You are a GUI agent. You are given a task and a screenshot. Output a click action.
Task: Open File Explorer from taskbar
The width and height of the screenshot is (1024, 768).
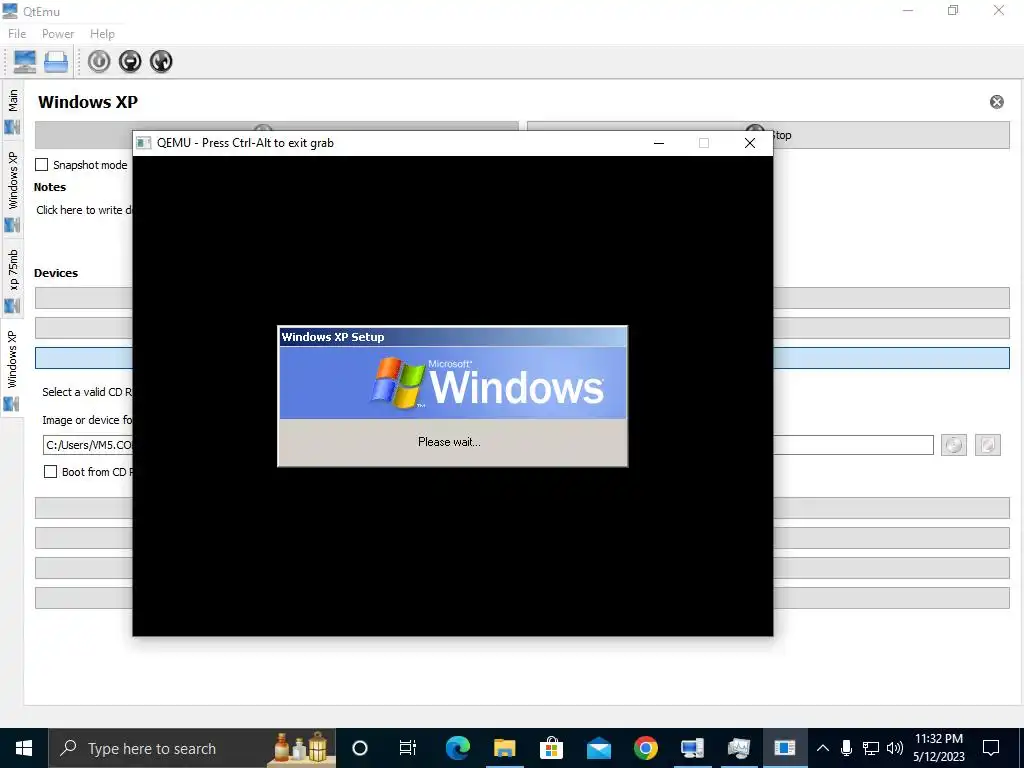(x=504, y=748)
